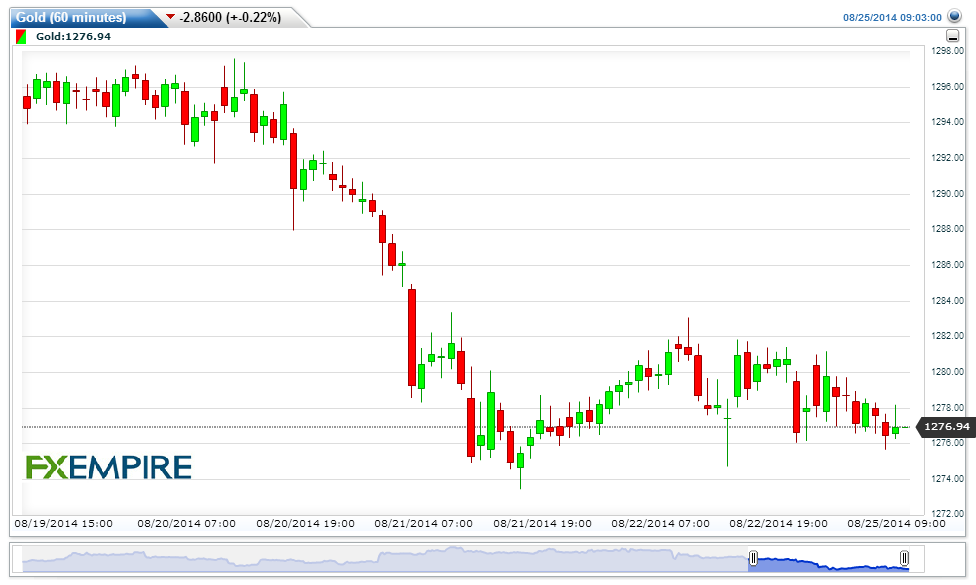Collapse the legend with the minus button
This screenshot has height=585, width=976.
pos(952,36)
